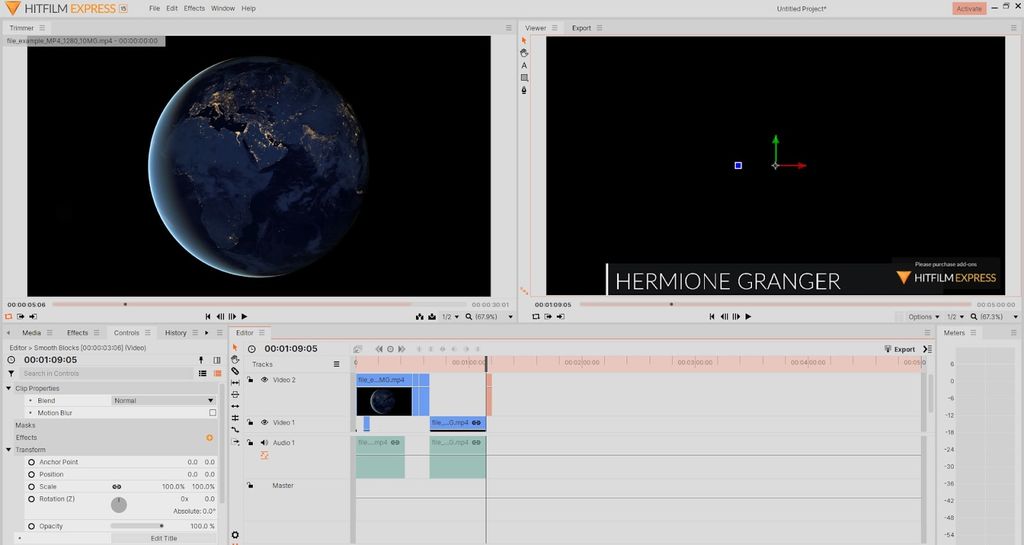The height and width of the screenshot is (545, 1024).
Task: Click the Activate button
Action: (969, 8)
